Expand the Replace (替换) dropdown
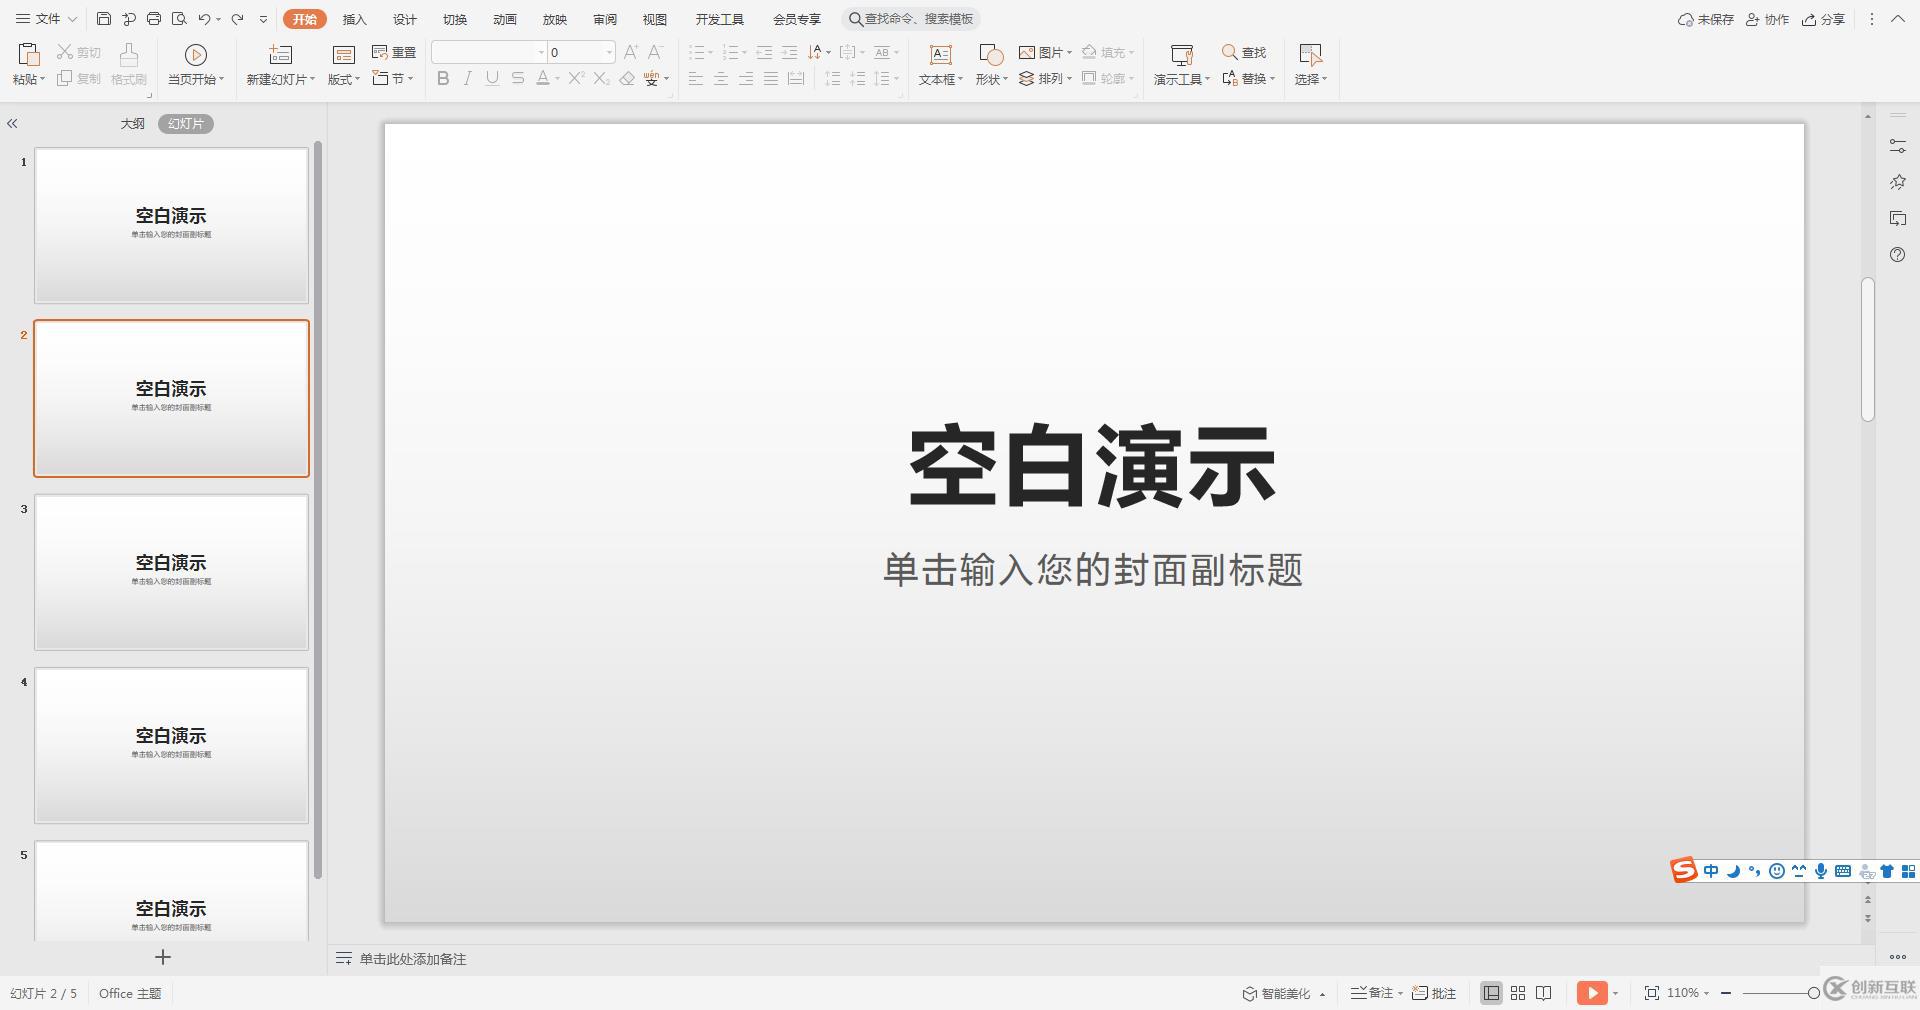The width and height of the screenshot is (1920, 1010). coord(1272,78)
